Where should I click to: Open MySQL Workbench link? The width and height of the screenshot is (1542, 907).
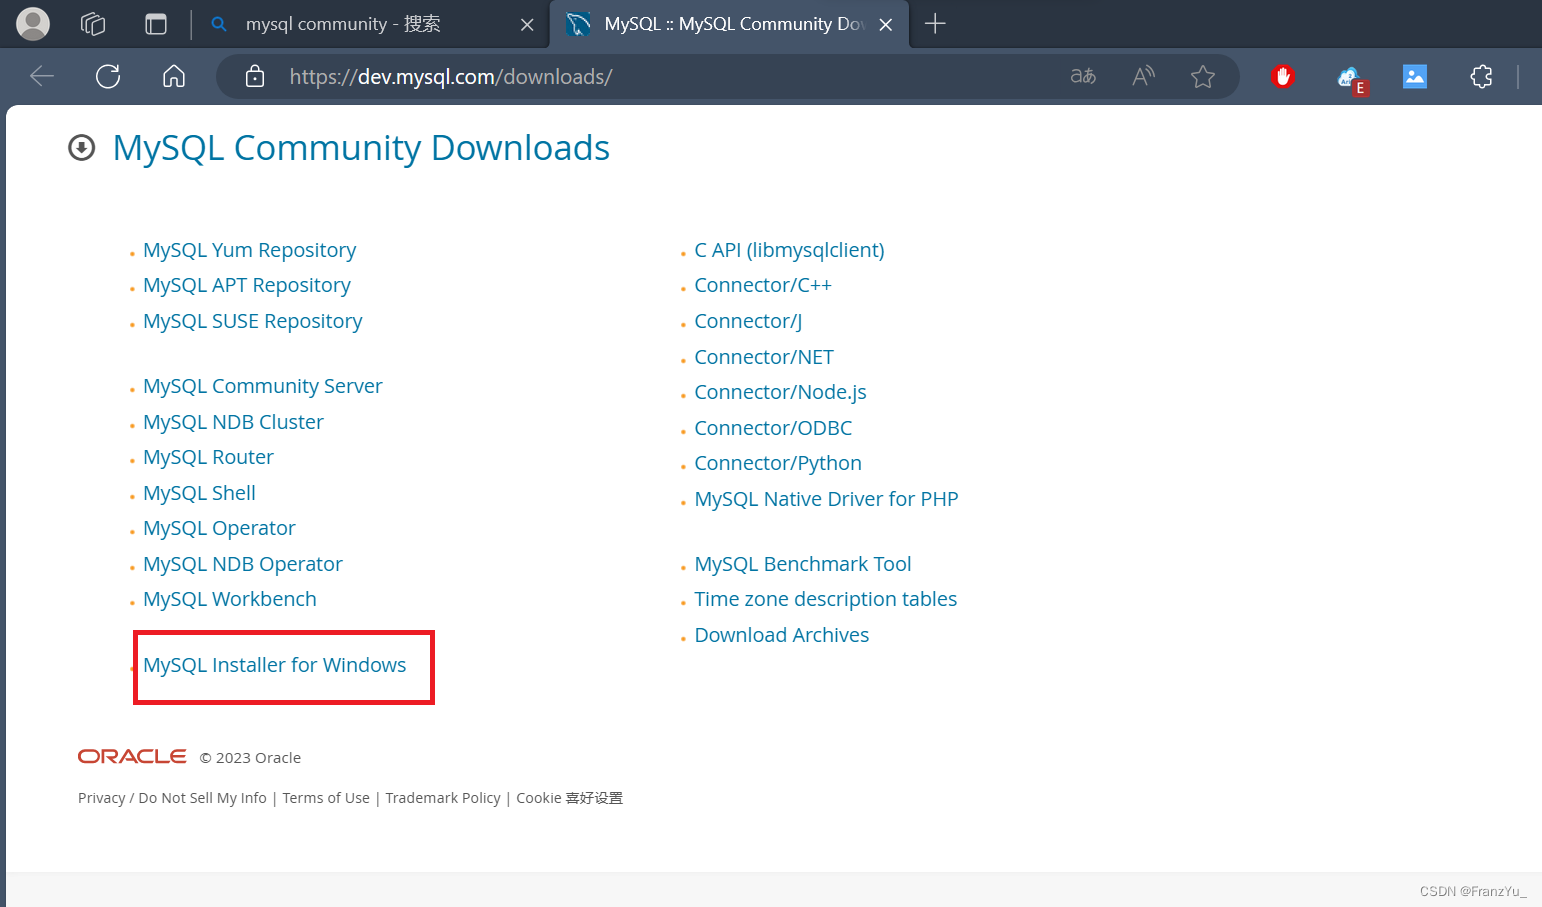230,599
